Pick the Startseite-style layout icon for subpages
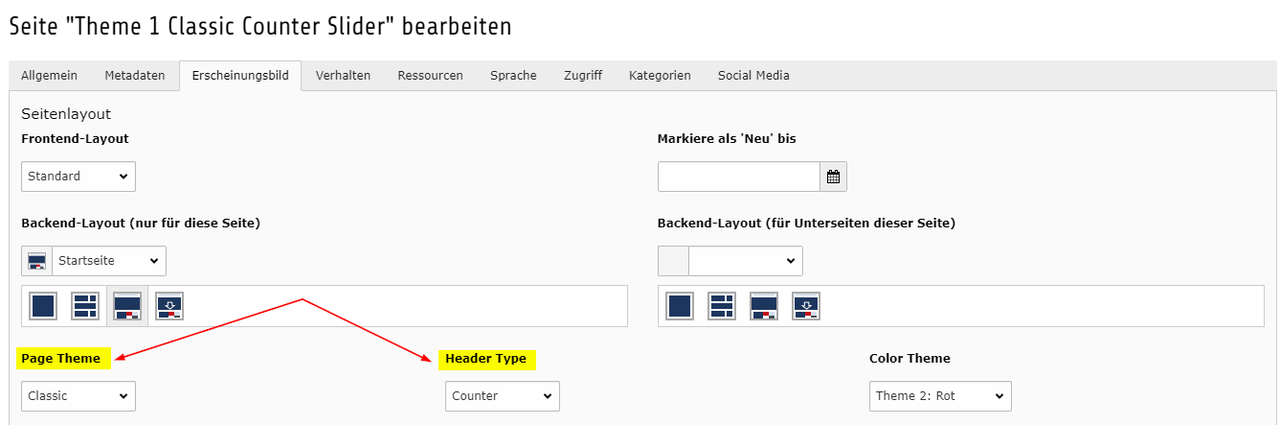 [x=764, y=306]
